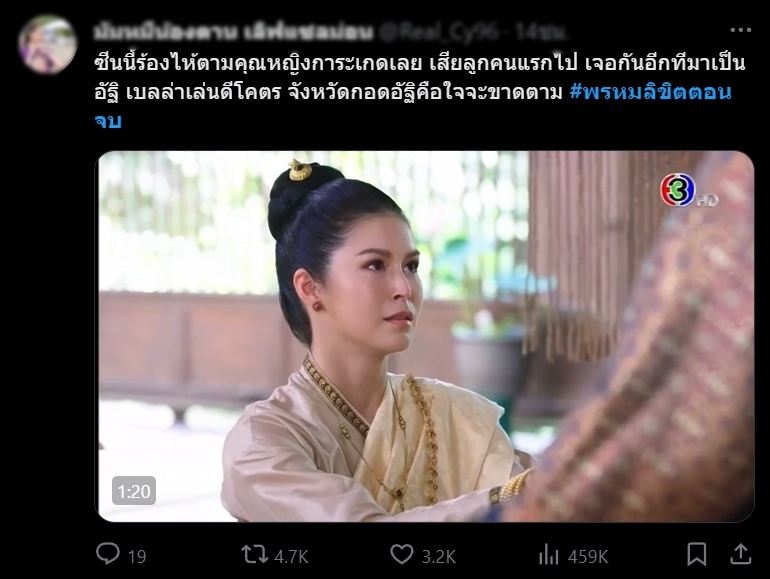Play the embedded video clip
The height and width of the screenshot is (579, 770).
coord(426,336)
